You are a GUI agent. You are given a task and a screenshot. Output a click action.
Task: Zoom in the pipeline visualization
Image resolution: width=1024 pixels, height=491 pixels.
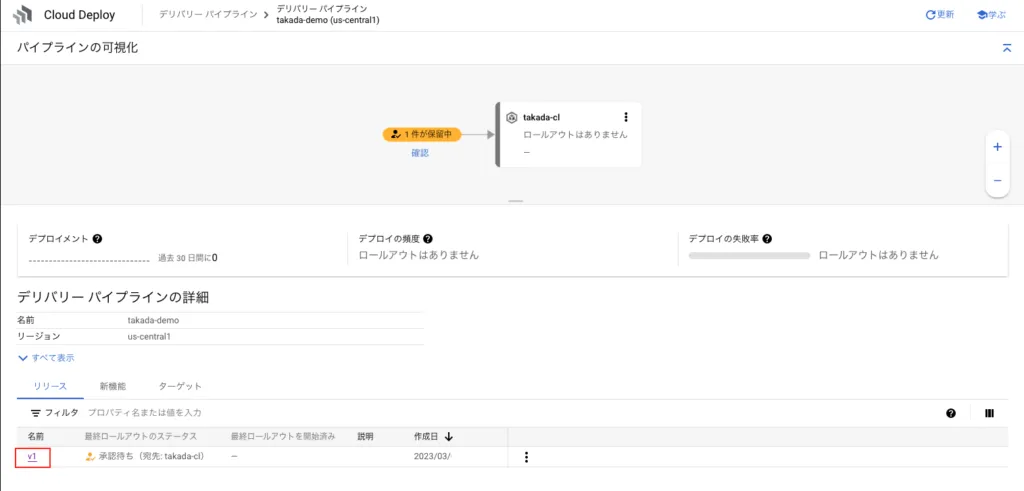click(x=997, y=148)
